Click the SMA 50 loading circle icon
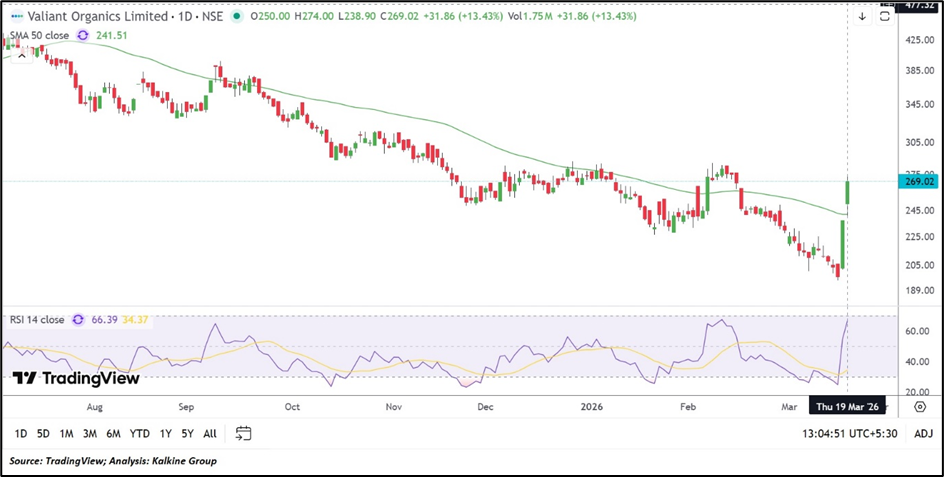 click(83, 36)
